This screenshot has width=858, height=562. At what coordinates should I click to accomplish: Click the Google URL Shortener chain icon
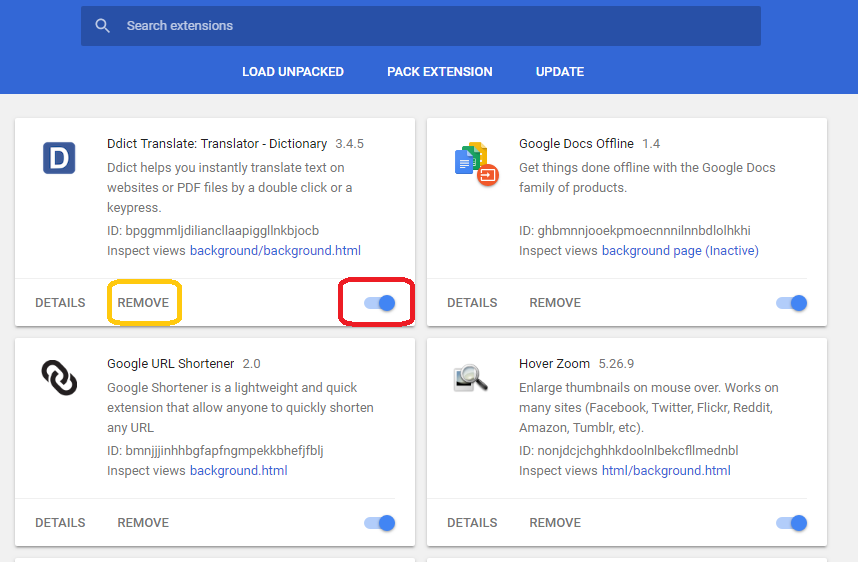(x=59, y=377)
